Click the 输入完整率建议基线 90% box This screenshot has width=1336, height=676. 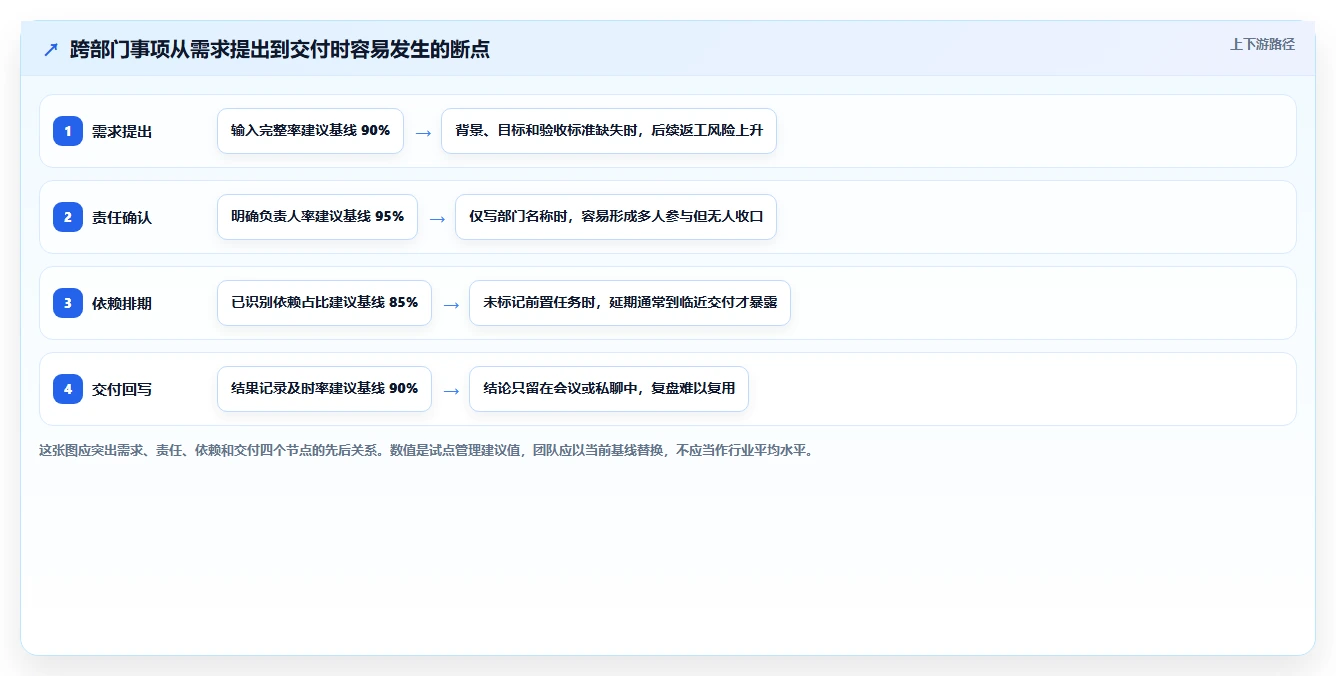coord(310,131)
